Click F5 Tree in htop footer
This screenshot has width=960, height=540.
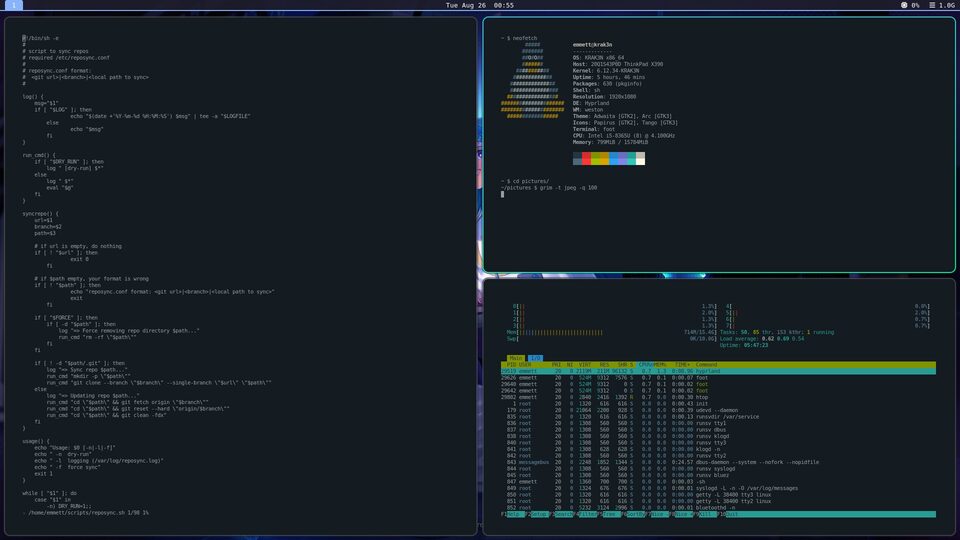coord(609,514)
